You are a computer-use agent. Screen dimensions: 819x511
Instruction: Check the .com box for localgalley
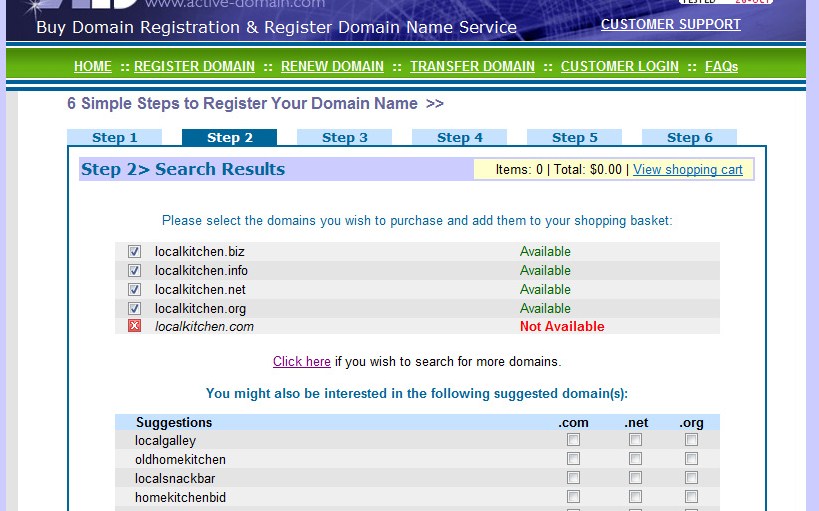[x=573, y=440]
